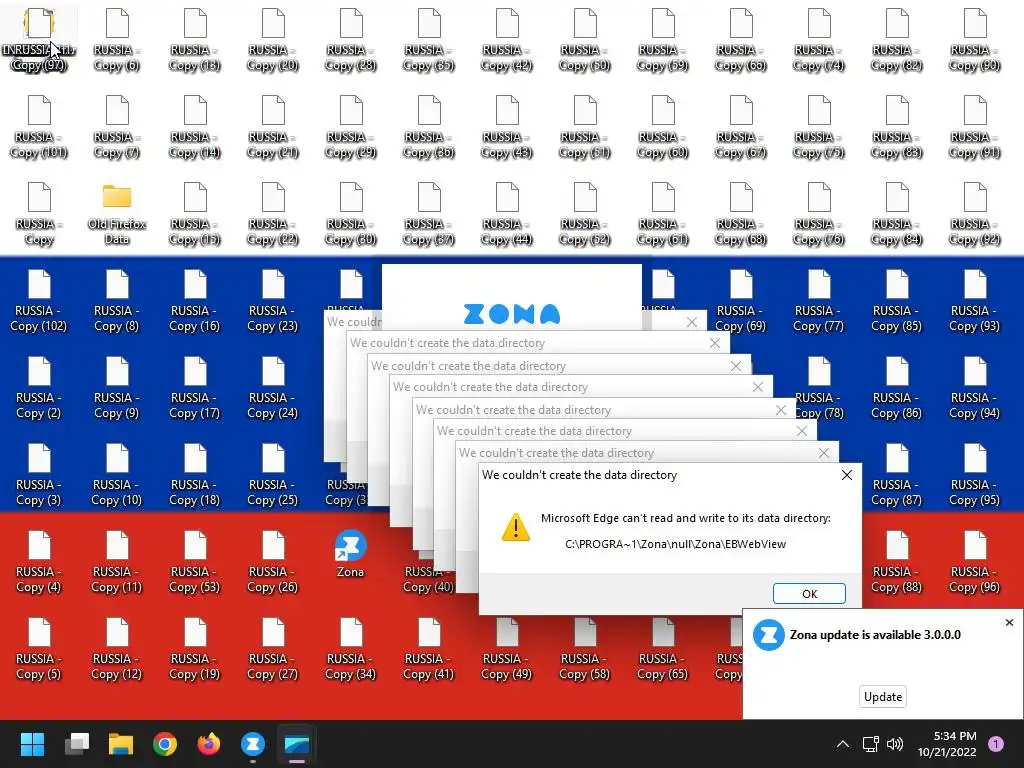Click the EBWebView directory path text
The width and height of the screenshot is (1024, 768).
pyautogui.click(x=675, y=544)
